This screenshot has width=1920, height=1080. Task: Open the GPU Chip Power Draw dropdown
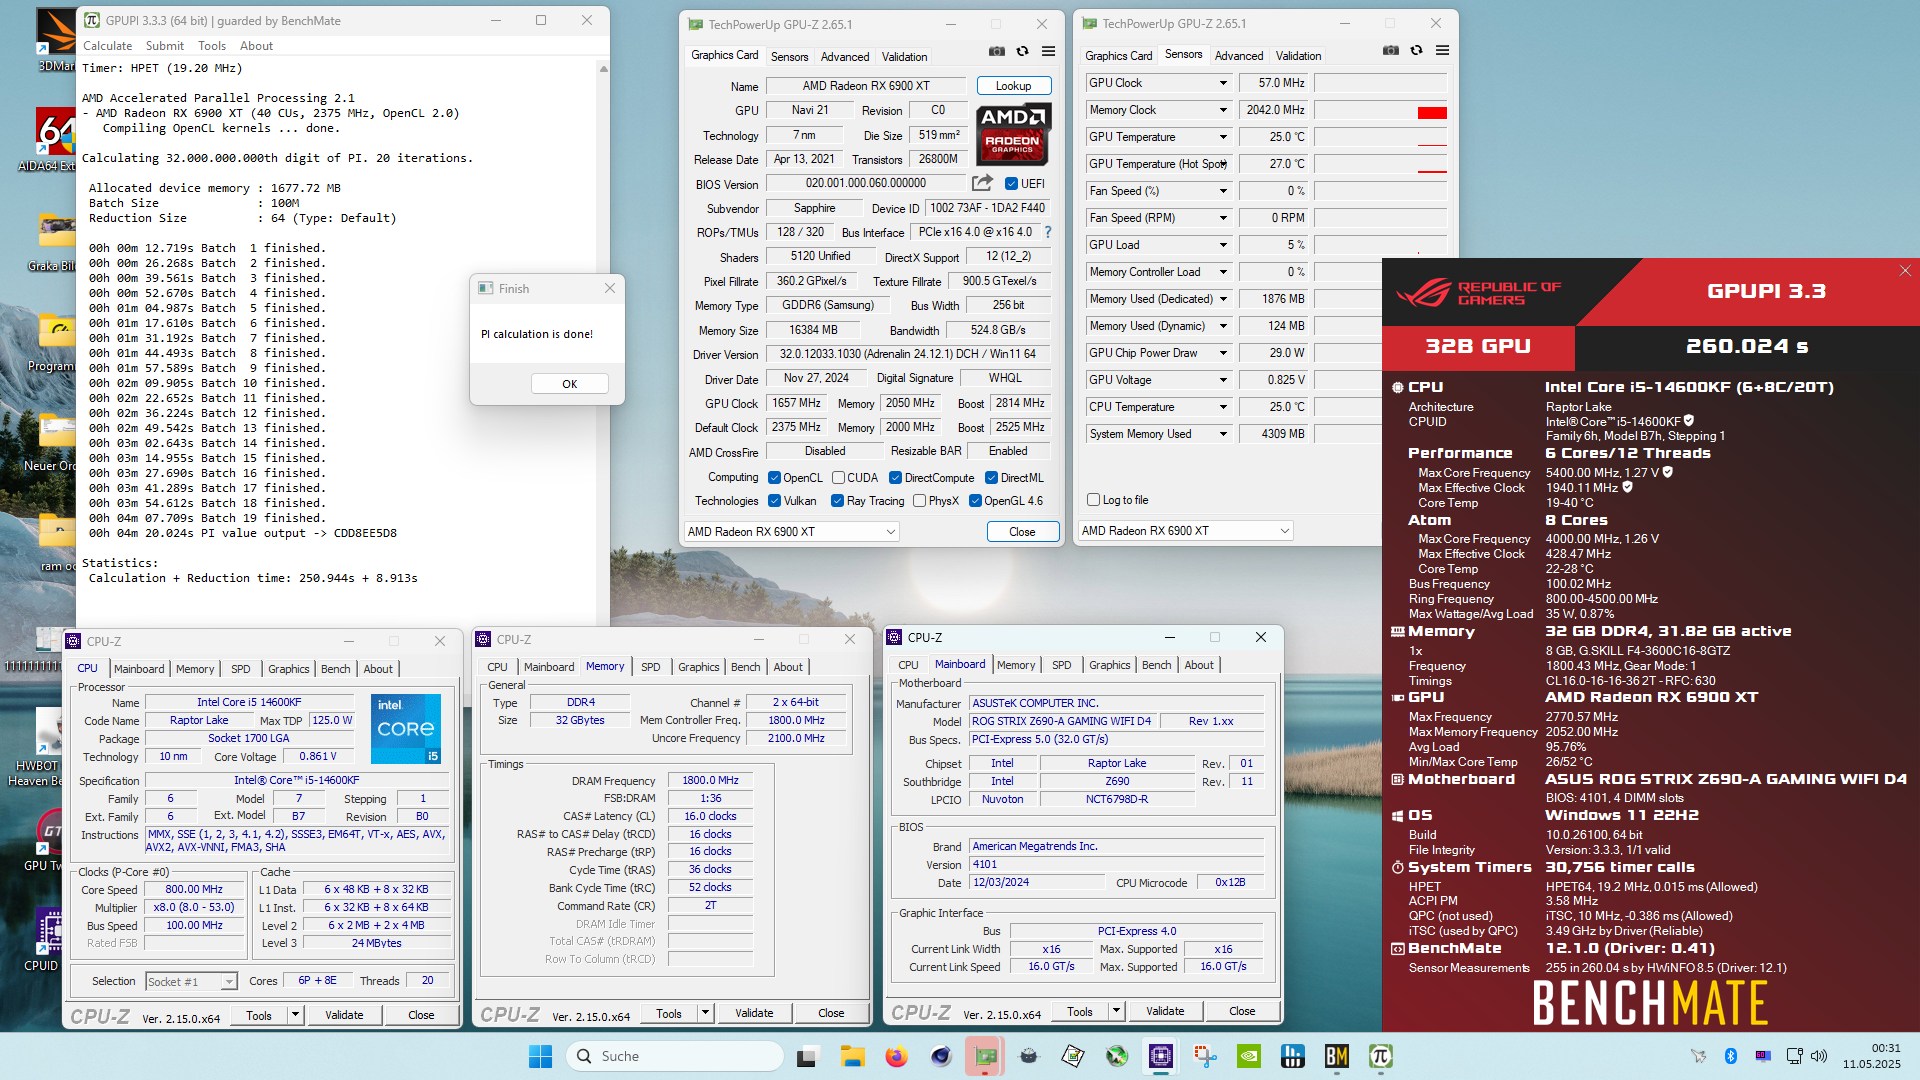click(1222, 353)
